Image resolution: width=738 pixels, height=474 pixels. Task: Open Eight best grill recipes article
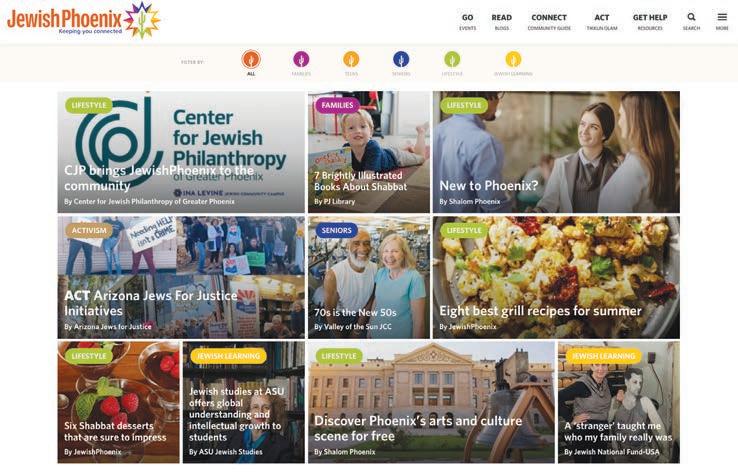click(556, 277)
